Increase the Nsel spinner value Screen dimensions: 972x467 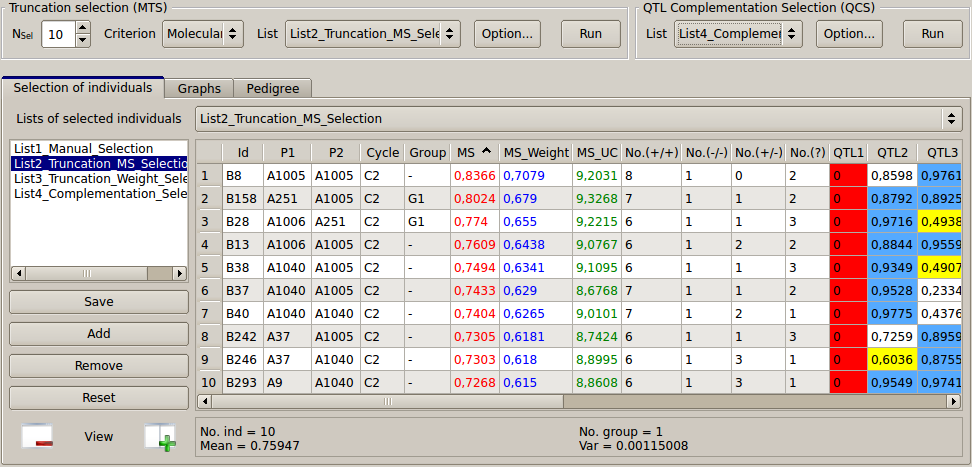pyautogui.click(x=83, y=28)
